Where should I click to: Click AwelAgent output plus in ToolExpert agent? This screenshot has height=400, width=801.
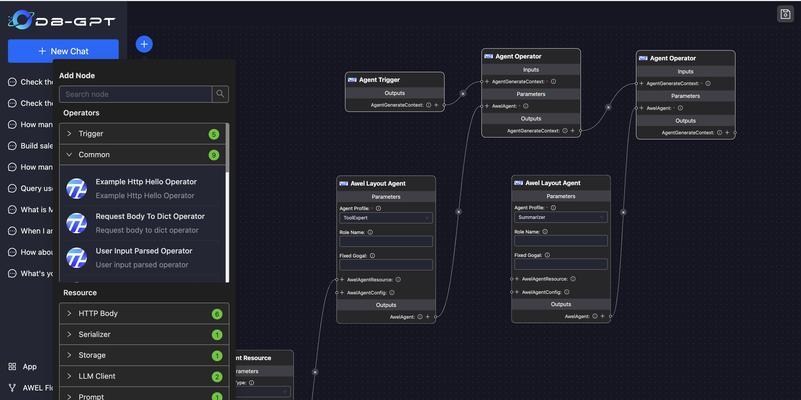(x=428, y=317)
